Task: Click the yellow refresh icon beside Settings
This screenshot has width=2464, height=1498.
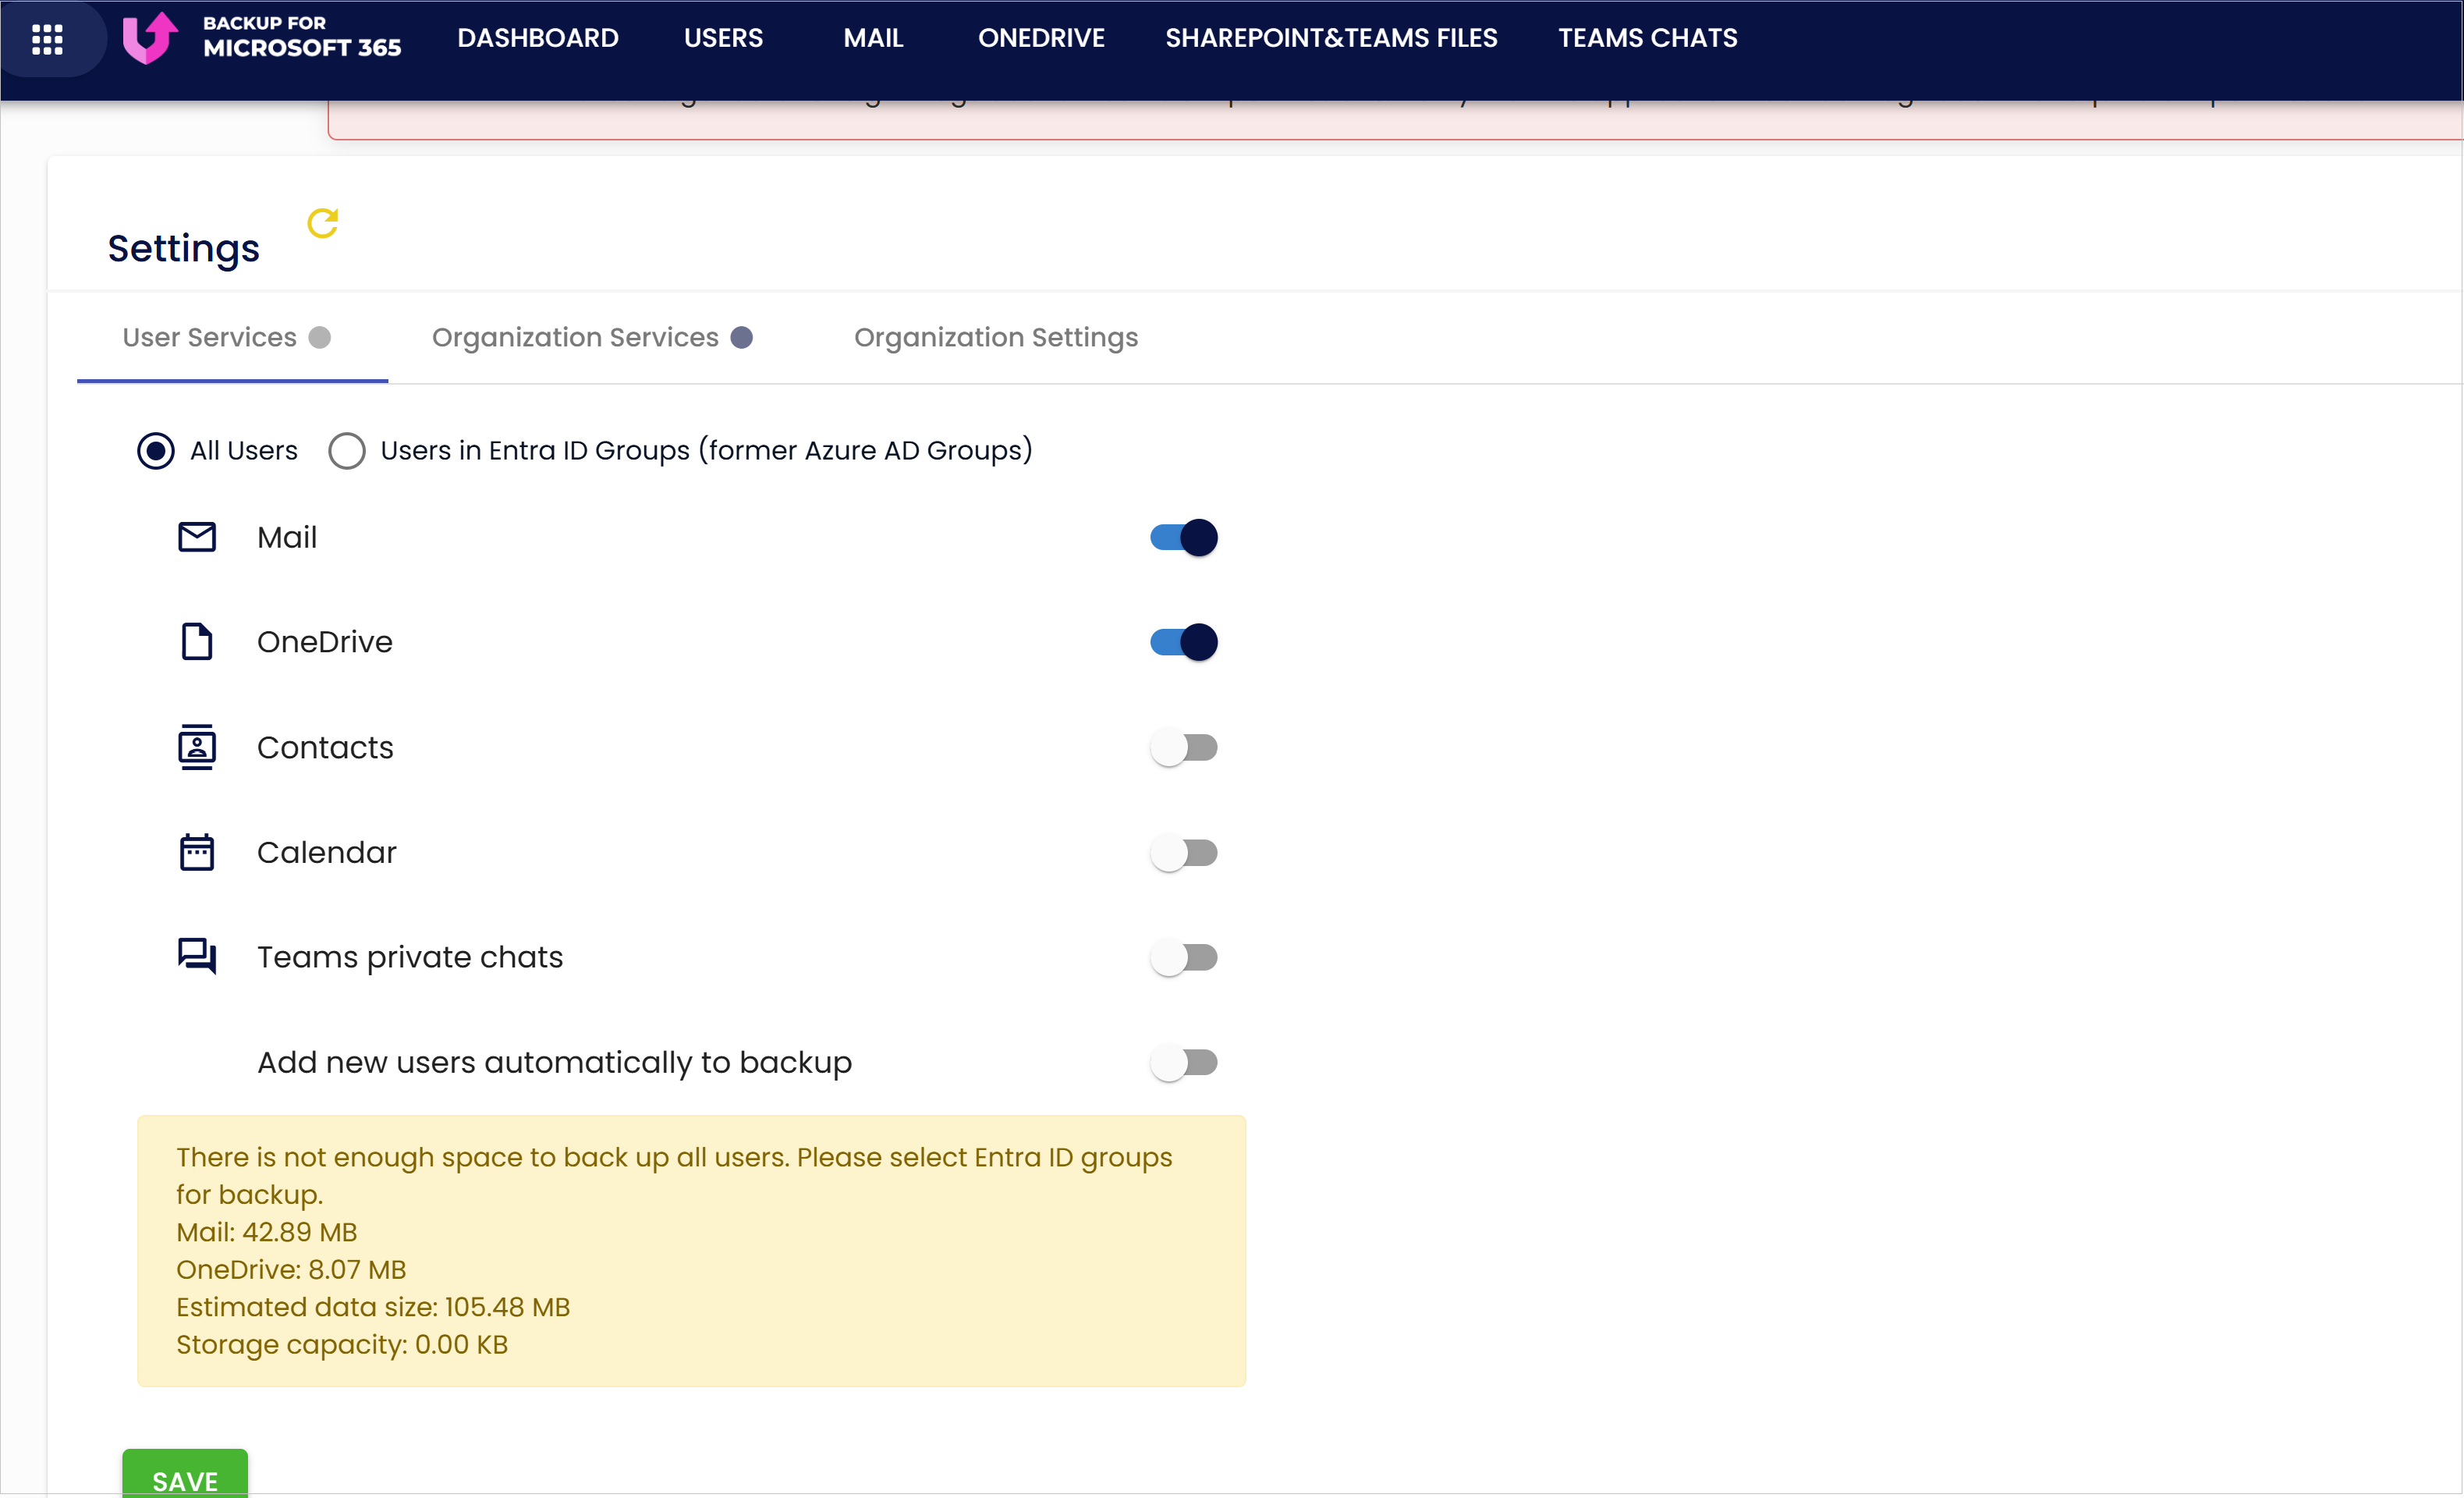Action: point(322,223)
